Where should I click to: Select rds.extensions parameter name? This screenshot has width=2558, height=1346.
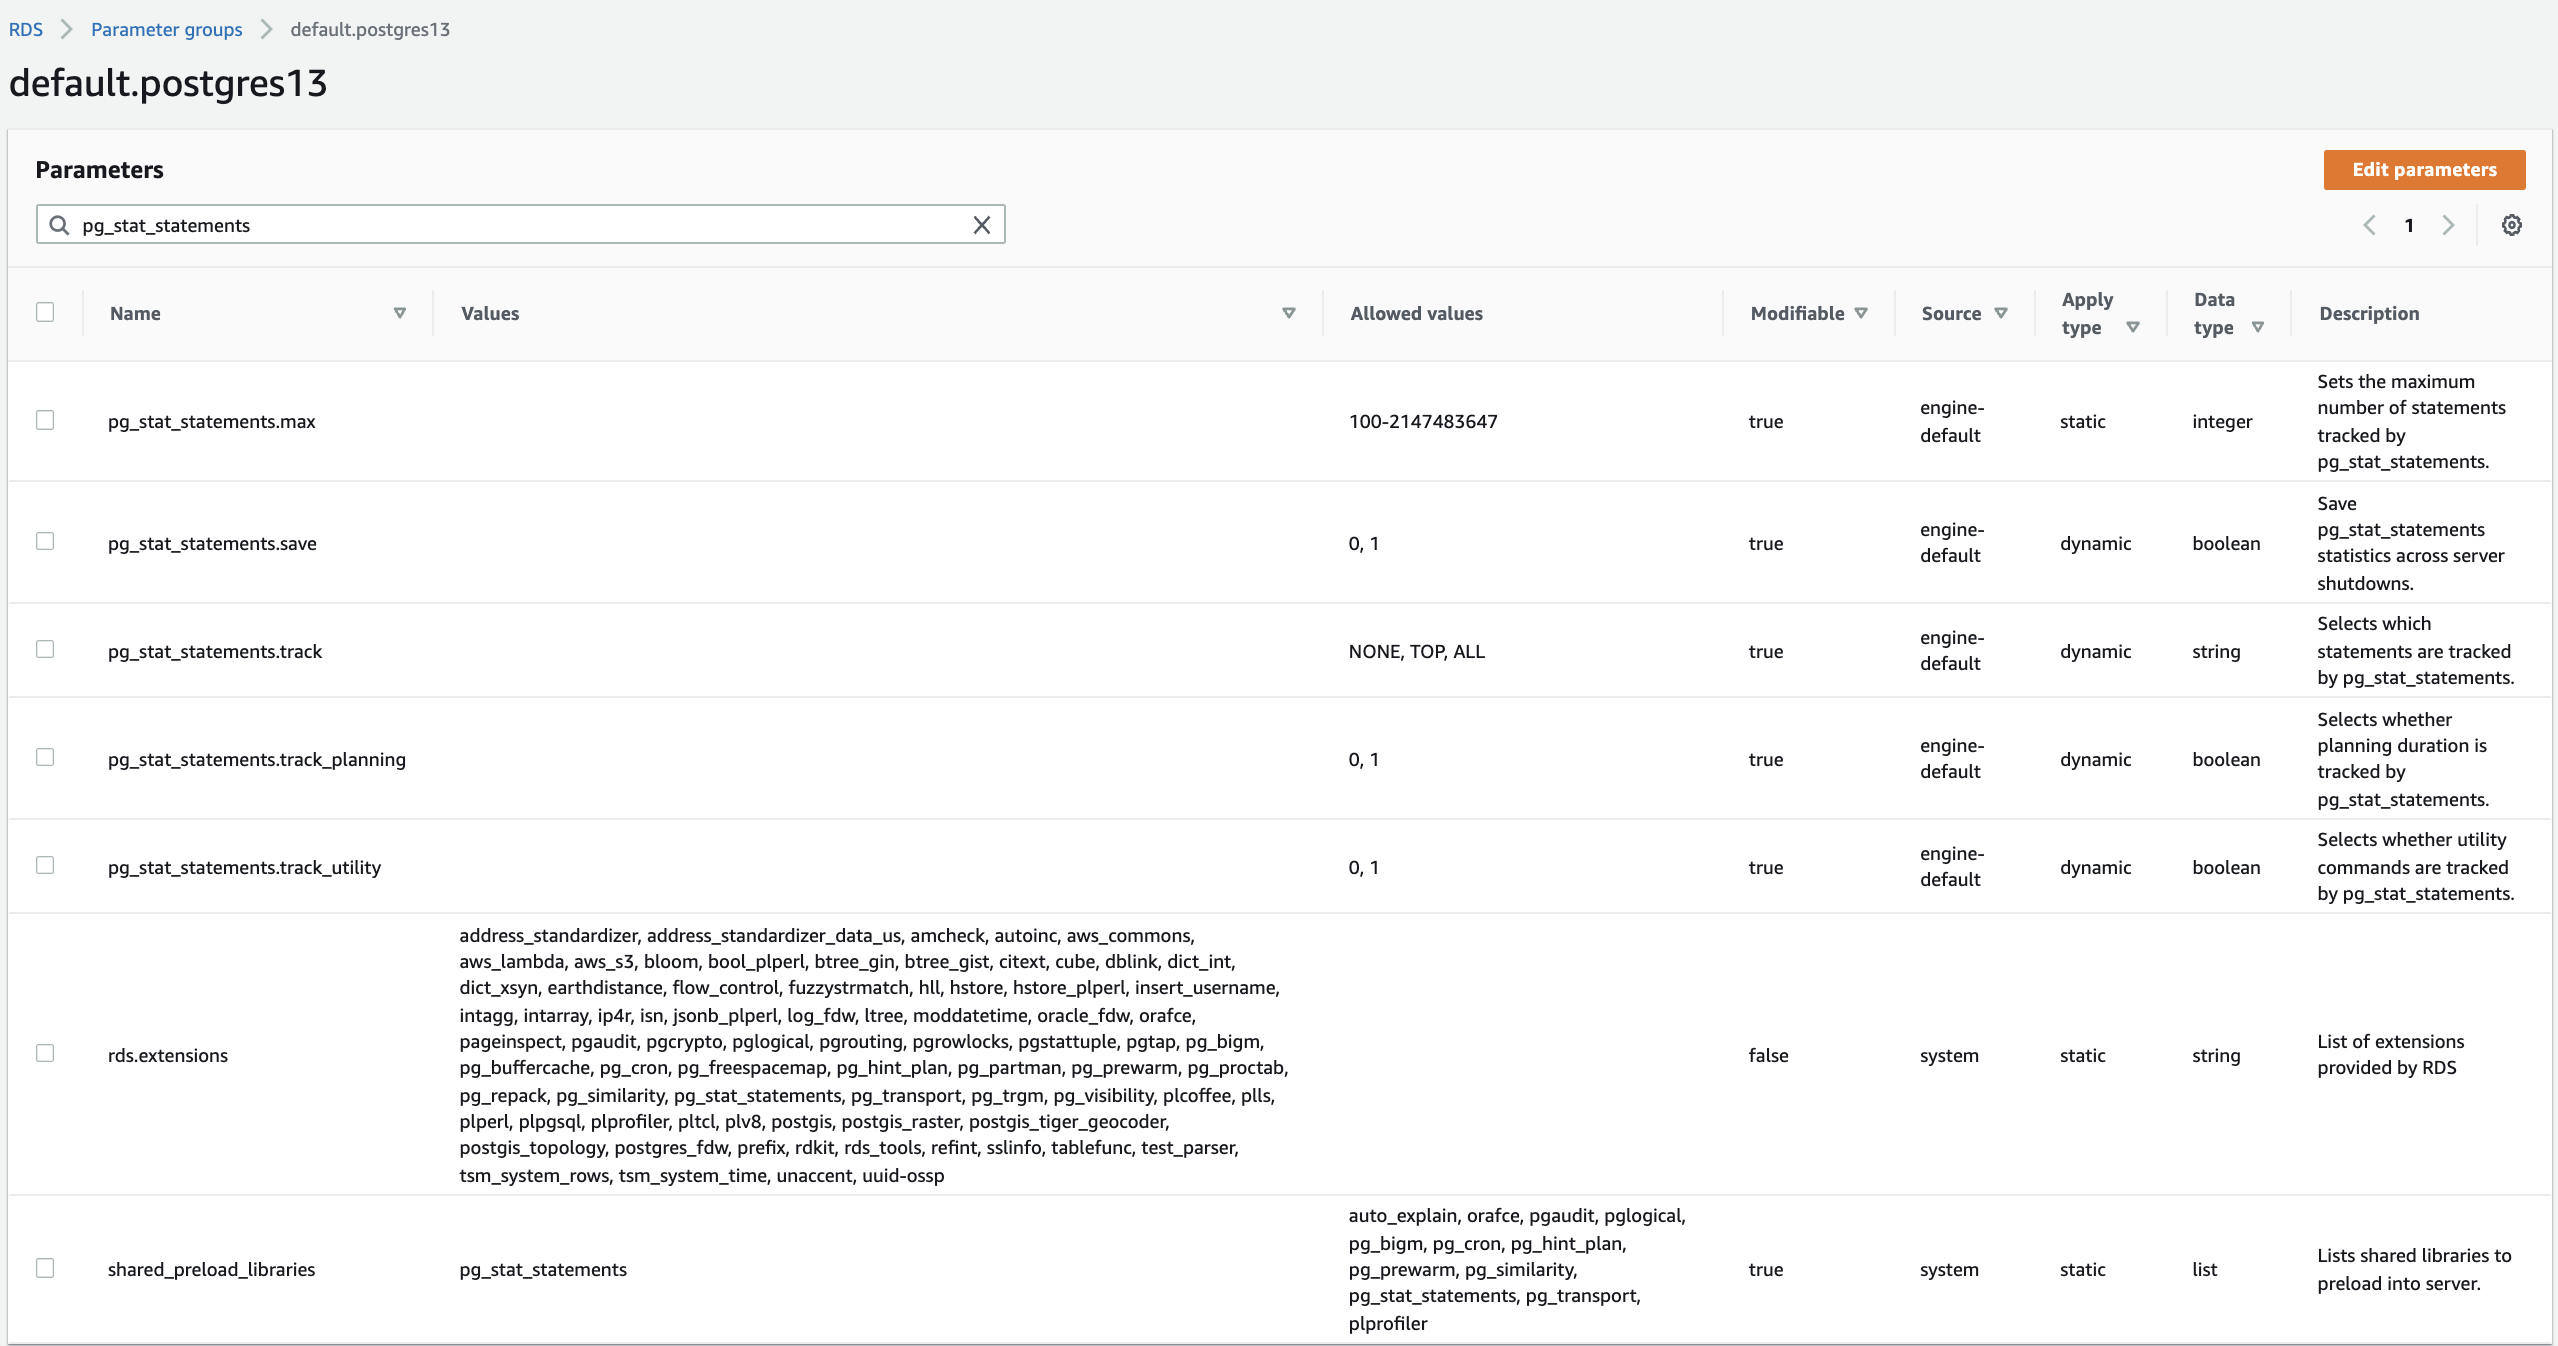[168, 1056]
